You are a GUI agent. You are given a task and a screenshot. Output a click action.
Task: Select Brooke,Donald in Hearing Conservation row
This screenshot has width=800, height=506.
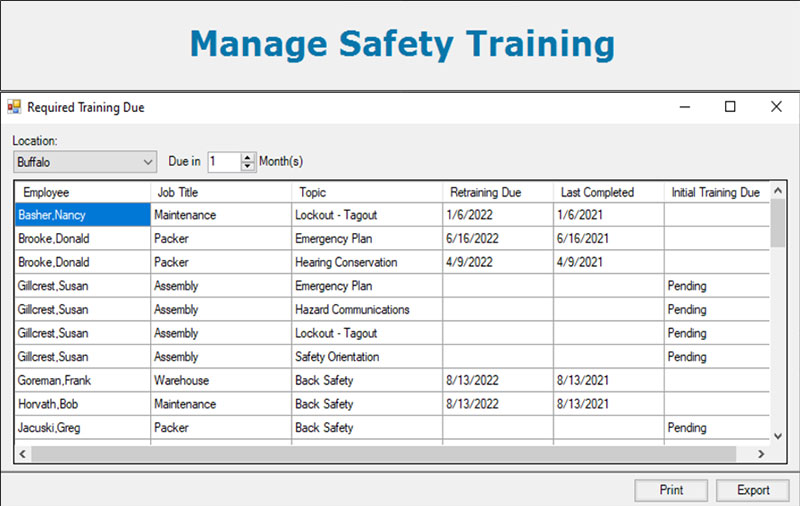(83, 262)
